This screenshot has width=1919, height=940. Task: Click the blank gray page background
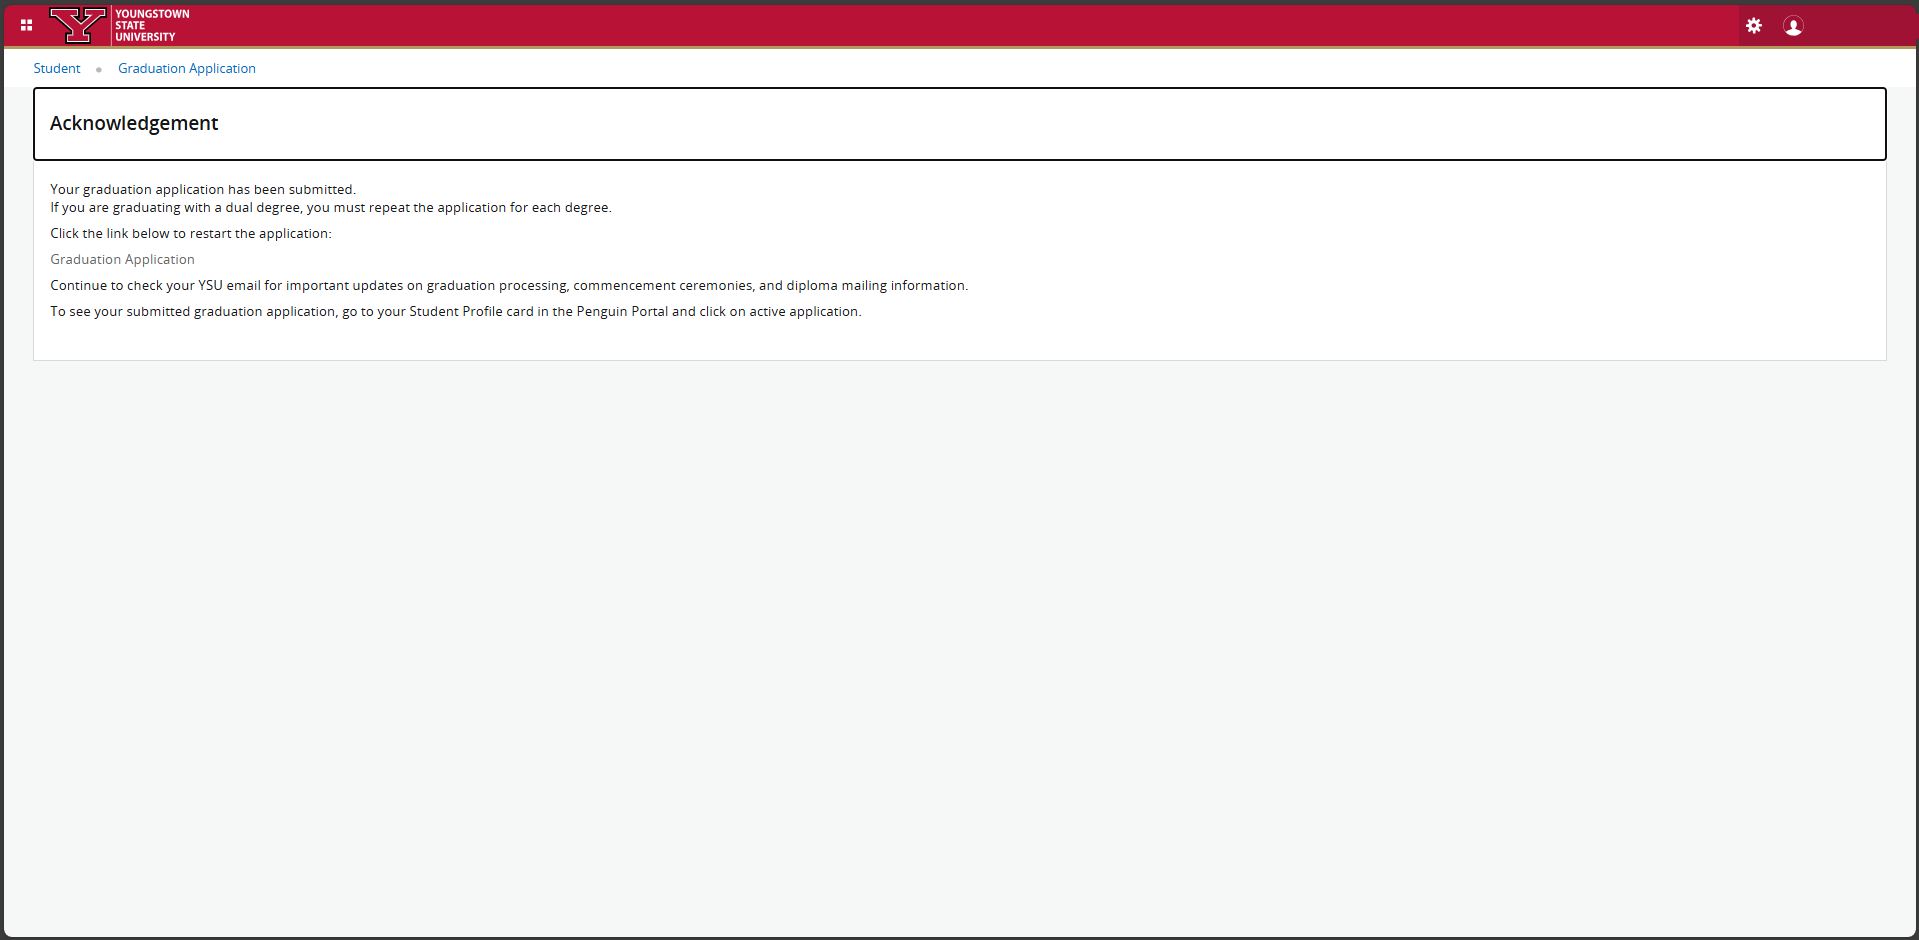[x=960, y=640]
